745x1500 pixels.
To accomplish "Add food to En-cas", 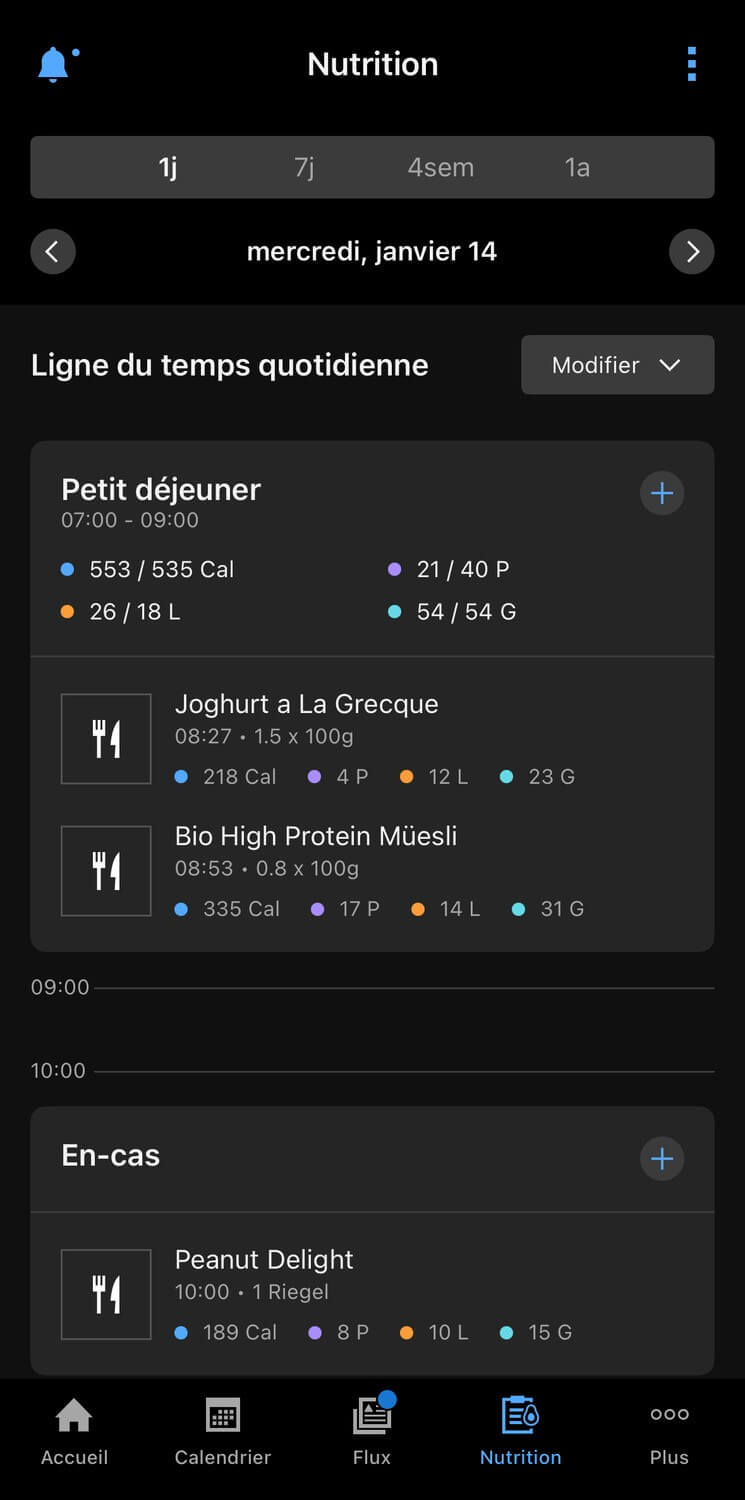I will [x=661, y=1159].
